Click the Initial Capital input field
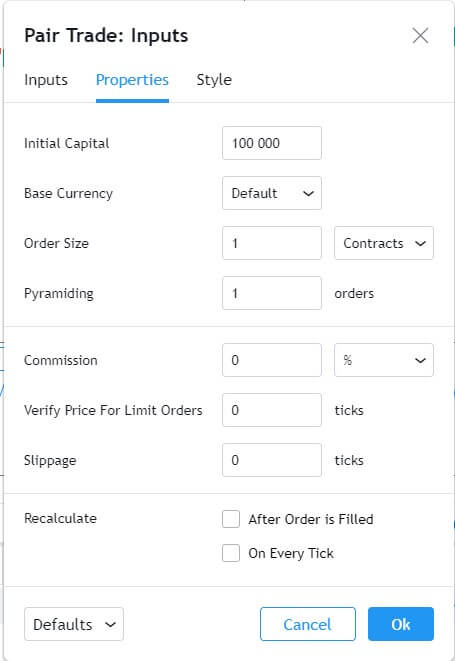The width and height of the screenshot is (455, 661). point(272,143)
